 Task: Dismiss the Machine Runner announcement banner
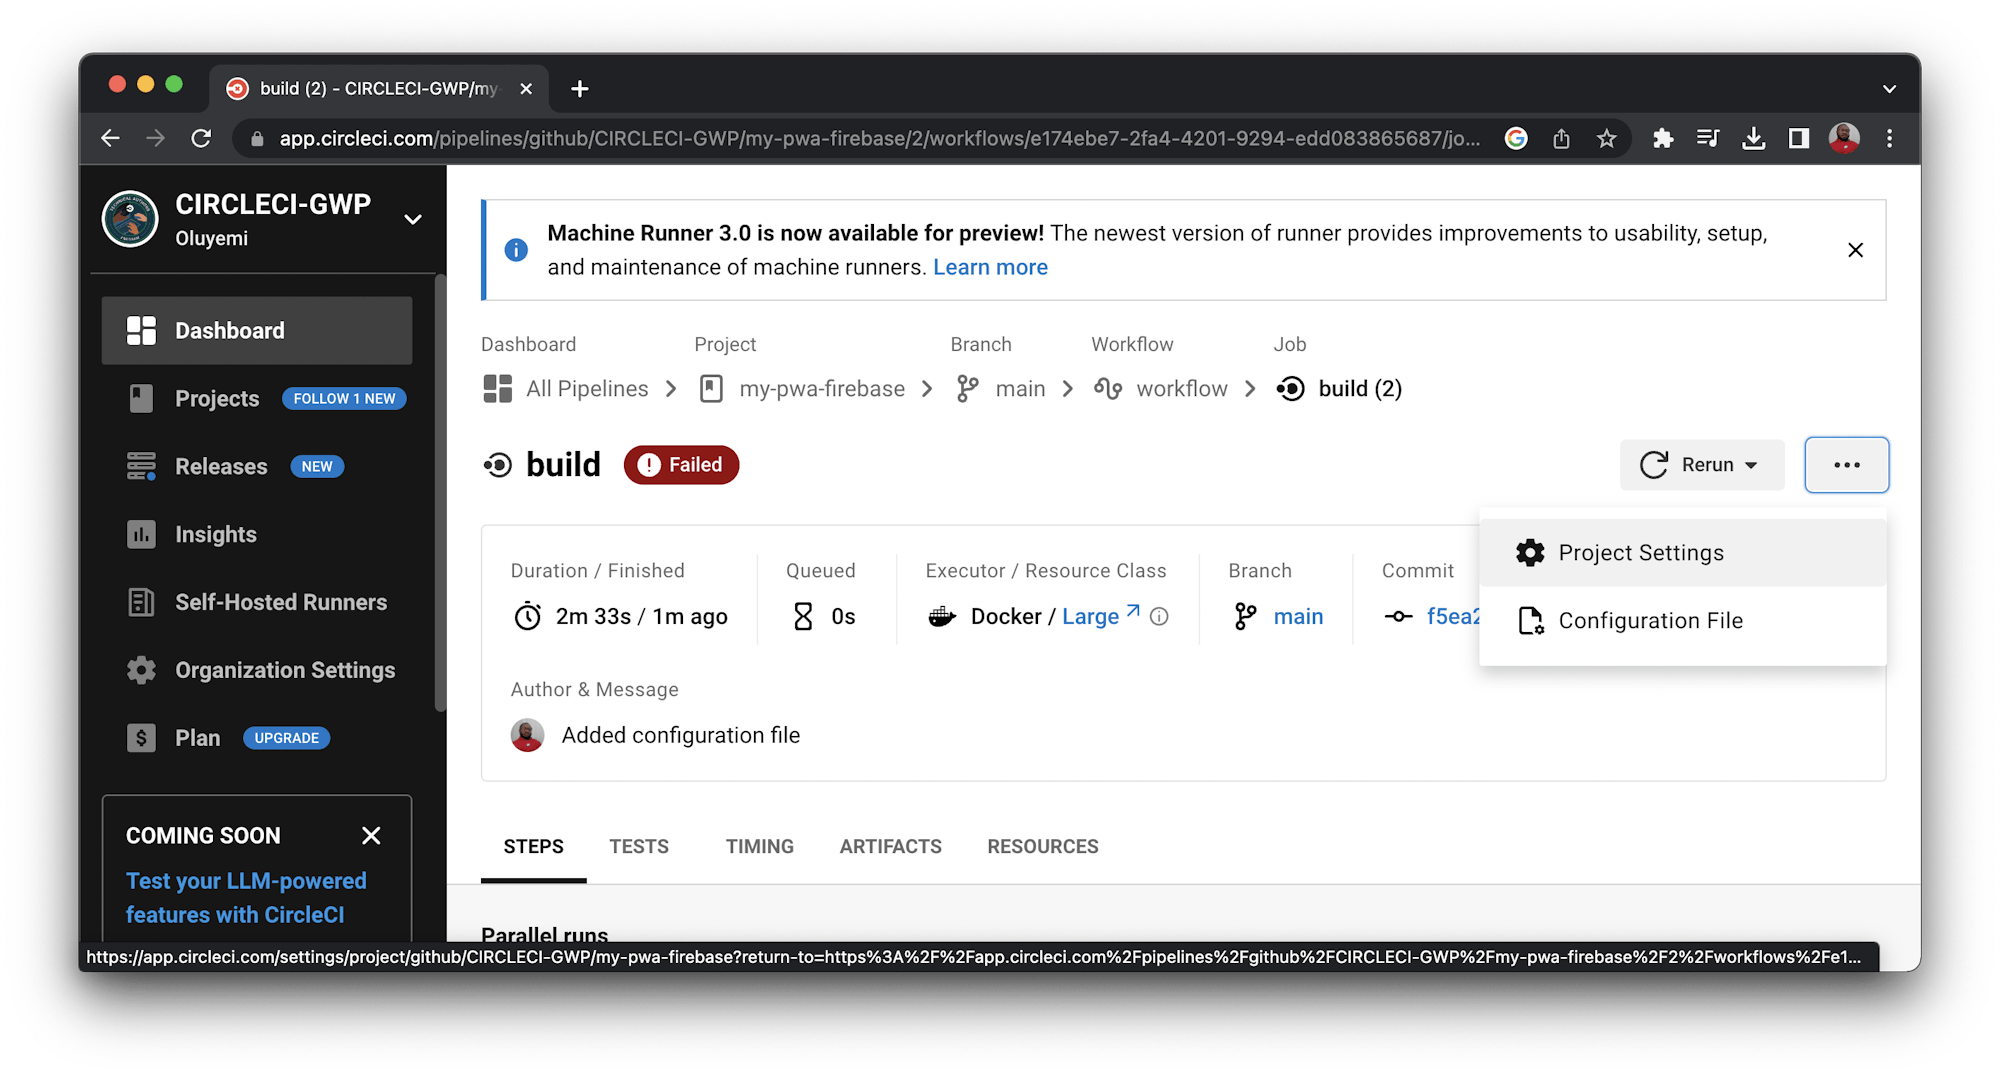tap(1855, 250)
